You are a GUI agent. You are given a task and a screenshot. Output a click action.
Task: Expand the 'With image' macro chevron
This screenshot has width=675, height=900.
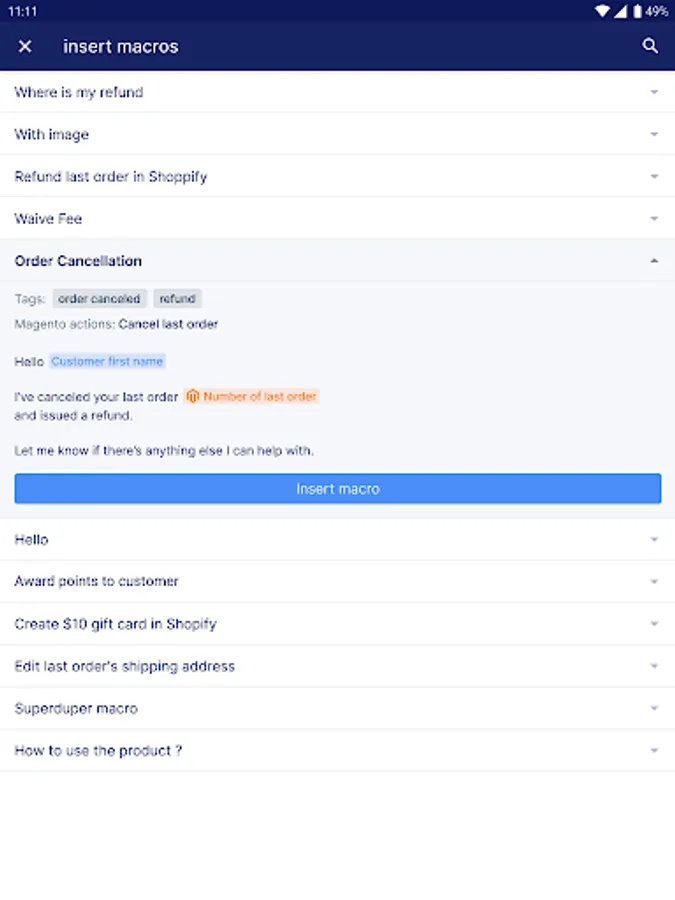coord(654,134)
